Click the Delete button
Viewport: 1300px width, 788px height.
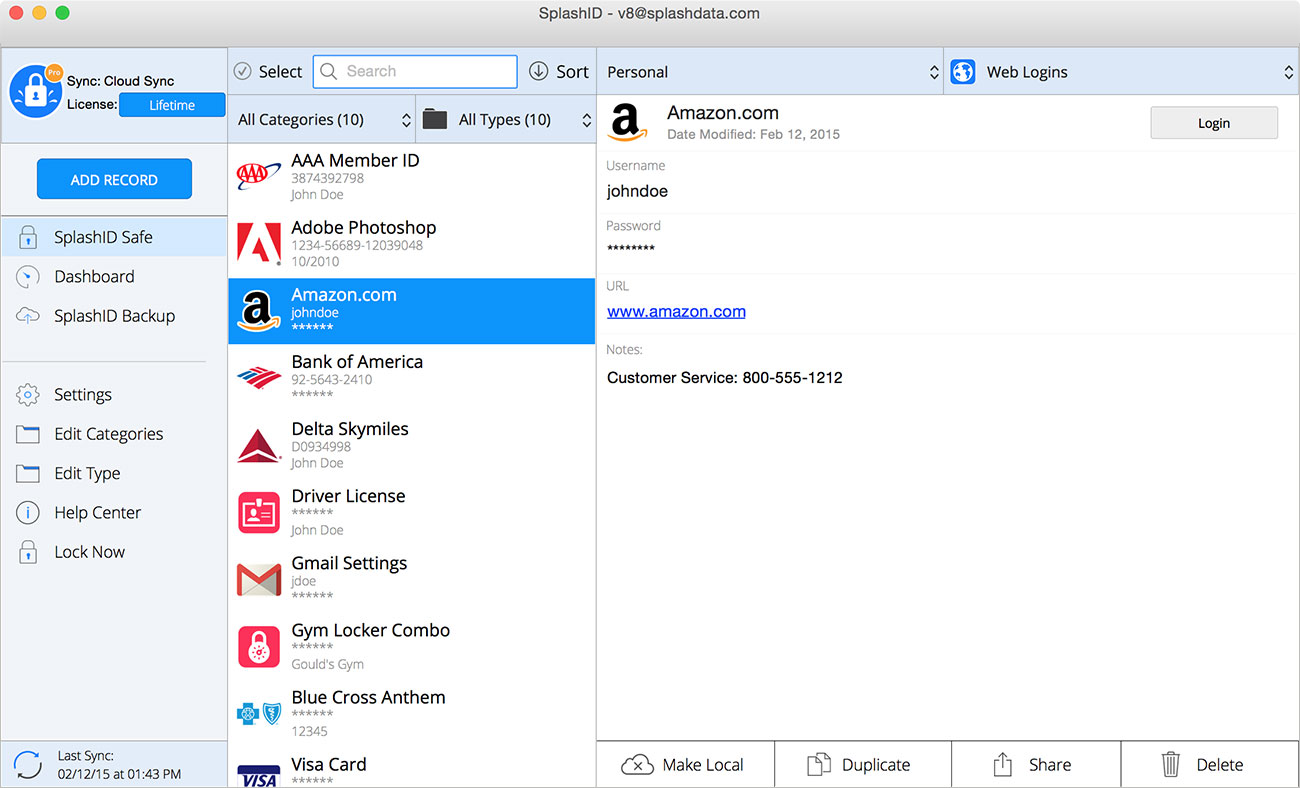1210,765
